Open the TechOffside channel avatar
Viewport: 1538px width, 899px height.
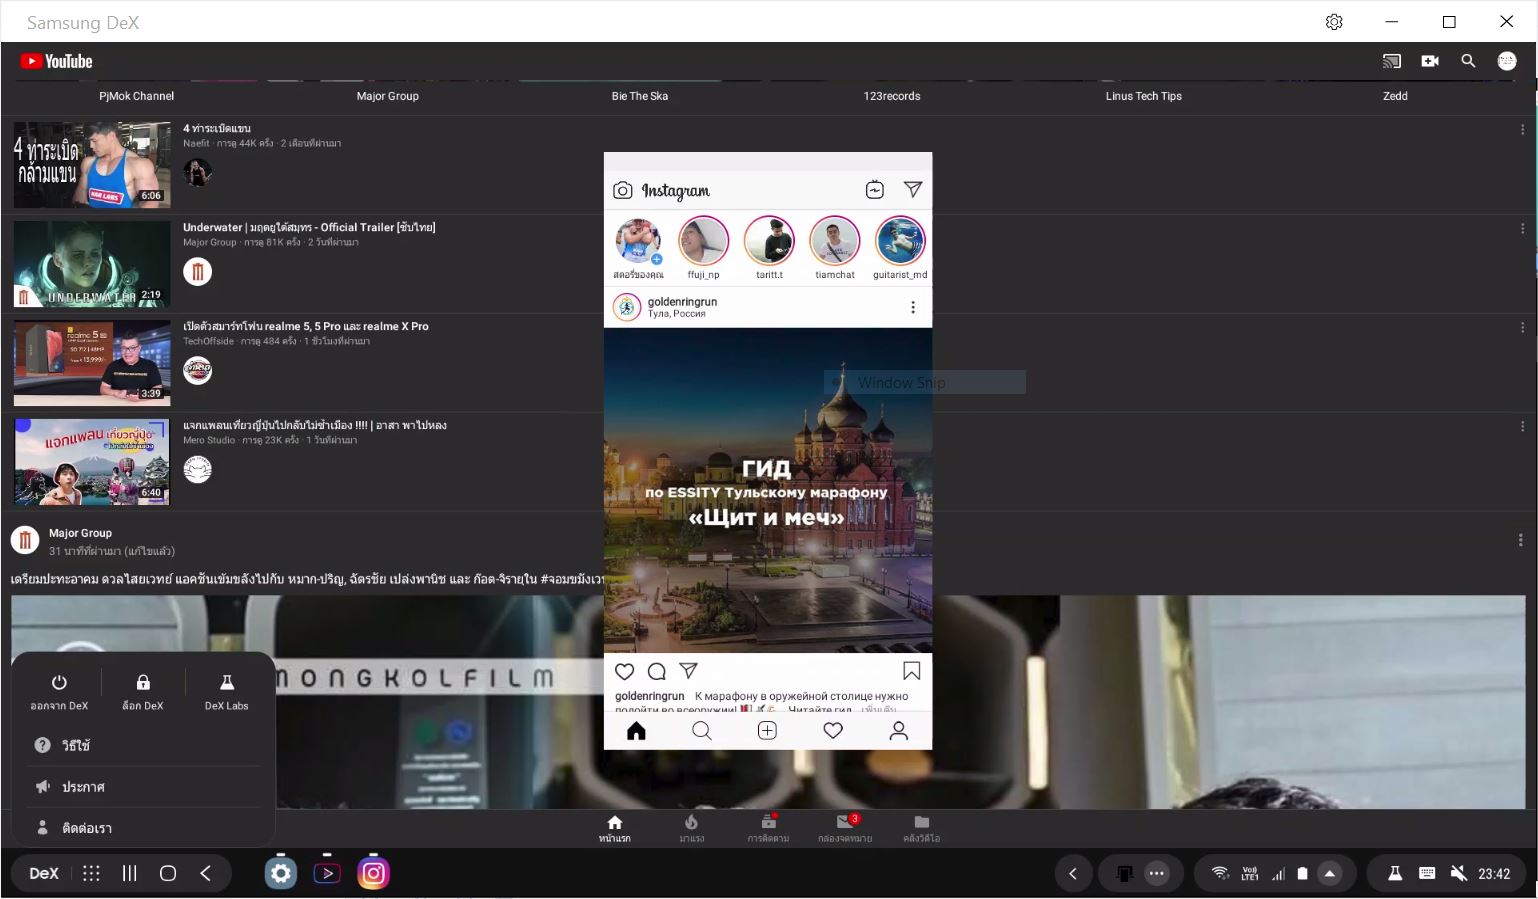[198, 371]
